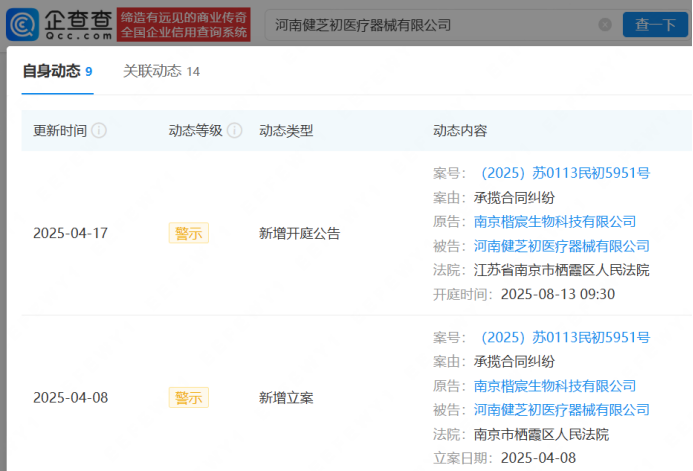Click the info icon beside 动态等级
The height and width of the screenshot is (471, 693).
pyautogui.click(x=235, y=131)
